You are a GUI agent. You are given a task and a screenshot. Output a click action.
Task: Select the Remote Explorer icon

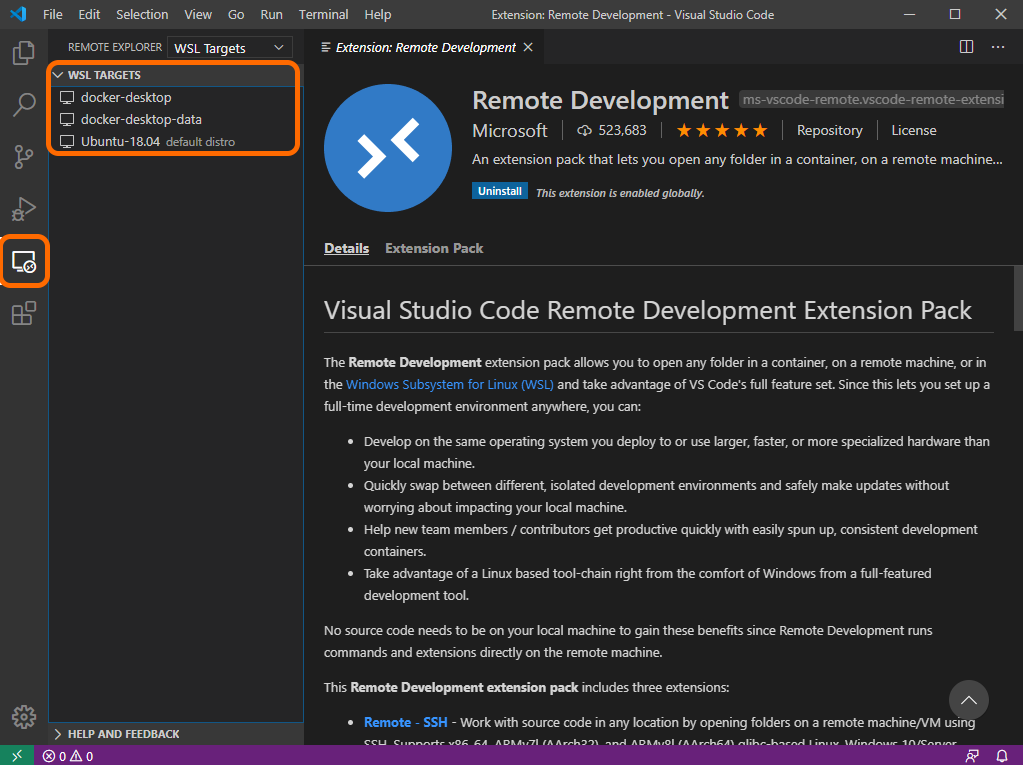[24, 262]
